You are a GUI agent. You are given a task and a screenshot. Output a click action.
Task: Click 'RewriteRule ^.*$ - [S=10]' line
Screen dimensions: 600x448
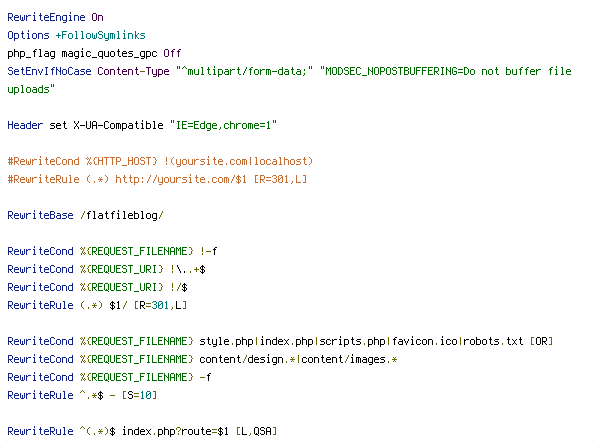tap(82, 395)
